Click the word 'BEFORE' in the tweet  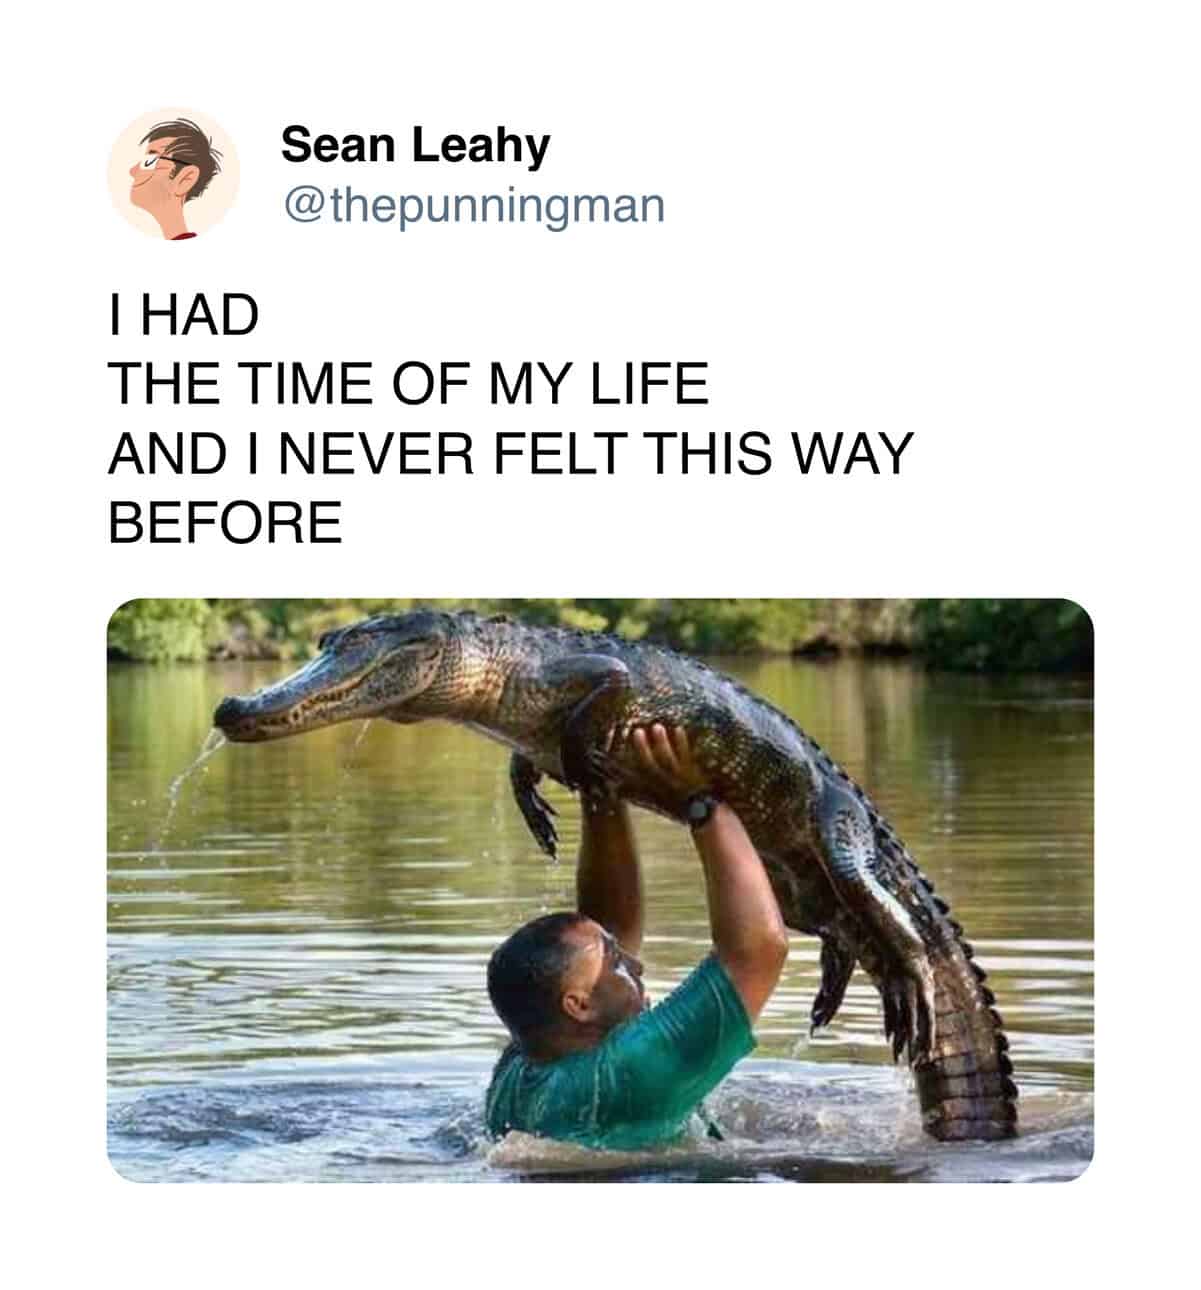[x=225, y=522]
